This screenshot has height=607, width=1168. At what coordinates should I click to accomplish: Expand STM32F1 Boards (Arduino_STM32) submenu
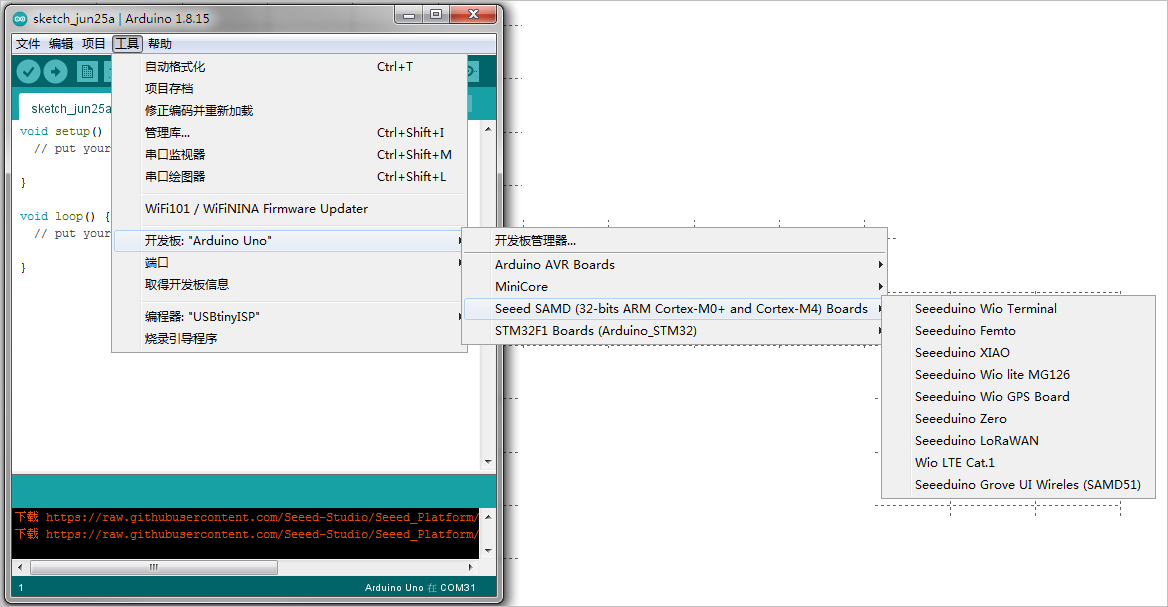[x=675, y=331]
